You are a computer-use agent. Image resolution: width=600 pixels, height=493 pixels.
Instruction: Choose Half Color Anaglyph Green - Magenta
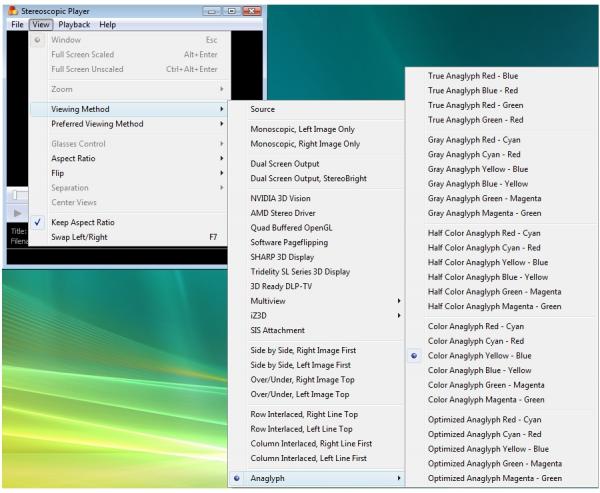[501, 292]
